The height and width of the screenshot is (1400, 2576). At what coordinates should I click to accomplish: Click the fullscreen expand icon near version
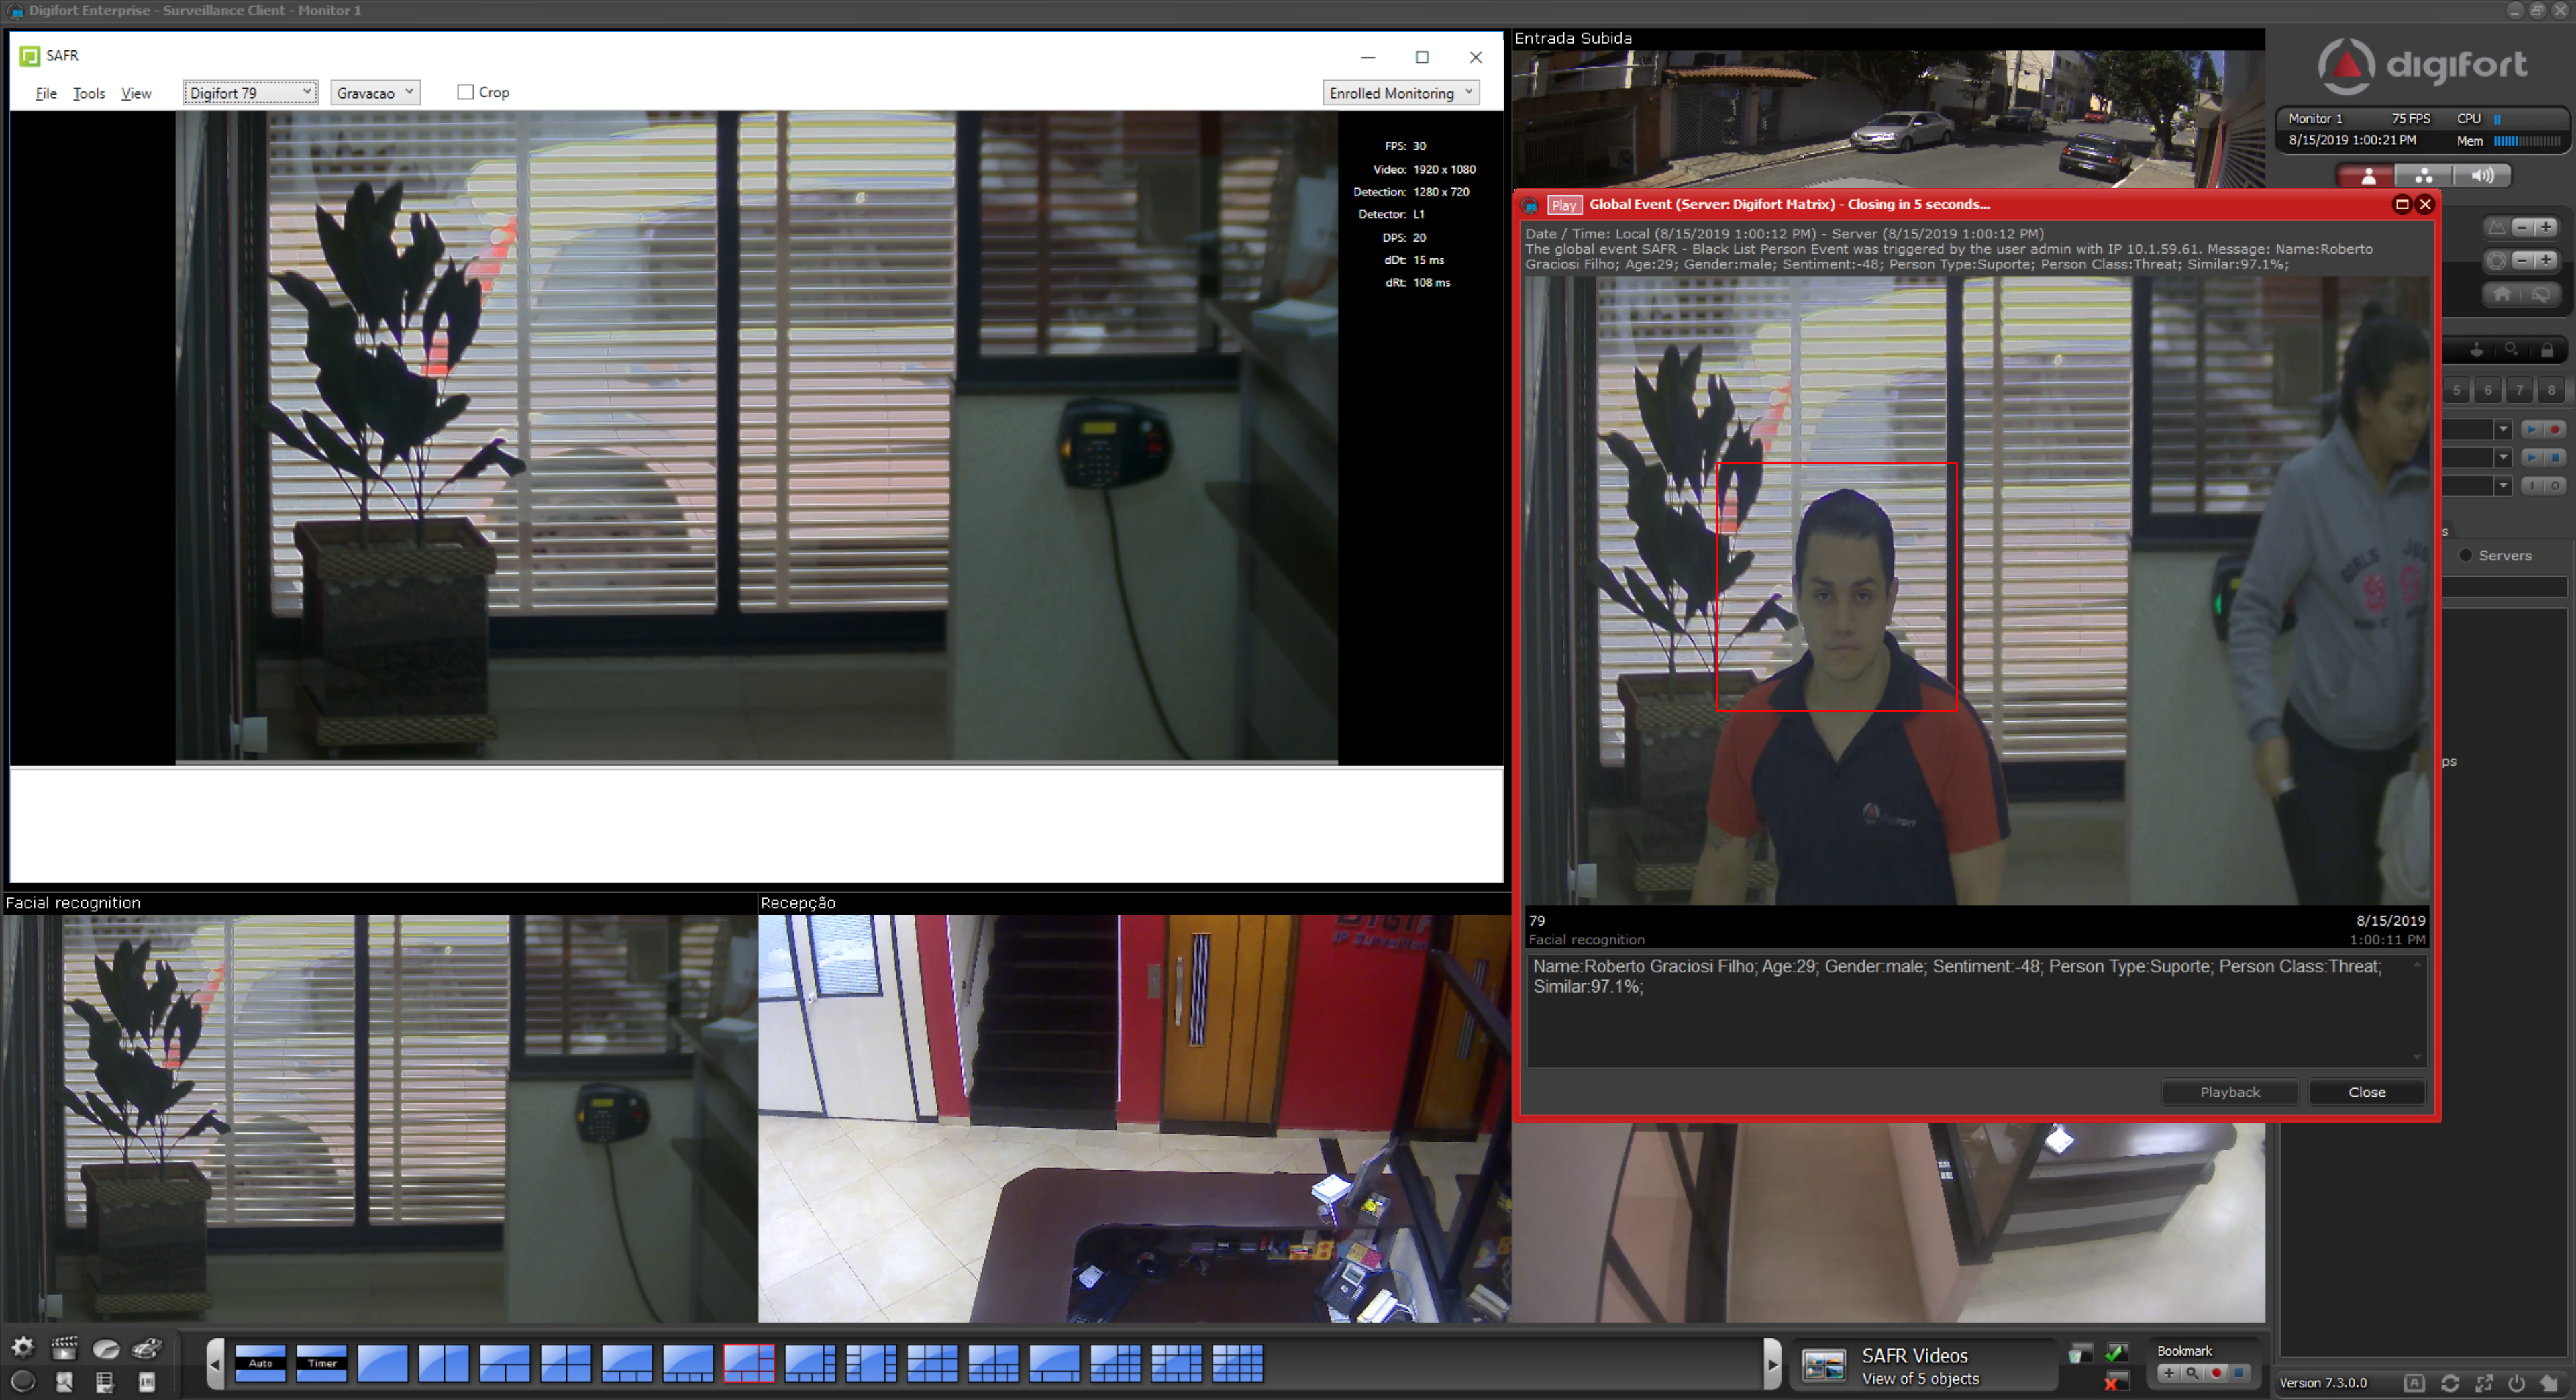pyautogui.click(x=2483, y=1383)
